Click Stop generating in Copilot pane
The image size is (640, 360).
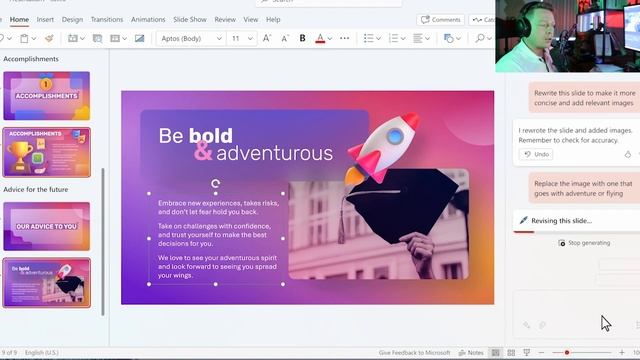[584, 243]
